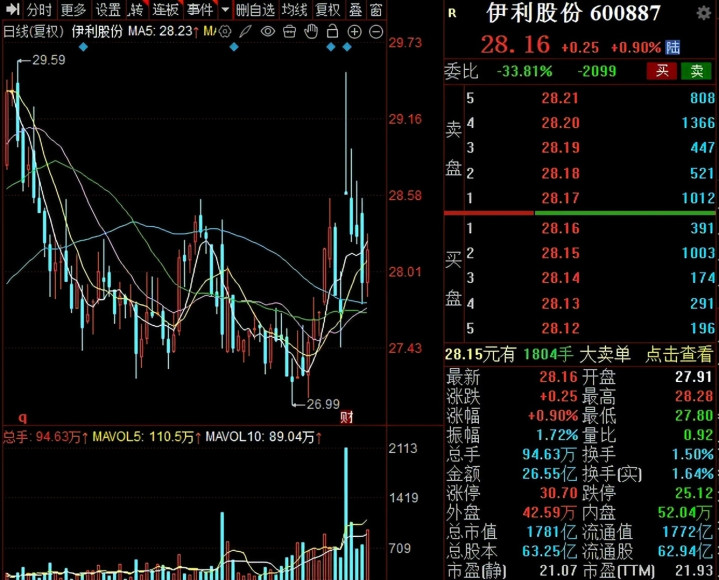Click the 叠 overlay button
Viewport: 719px width, 580px height.
356,9
